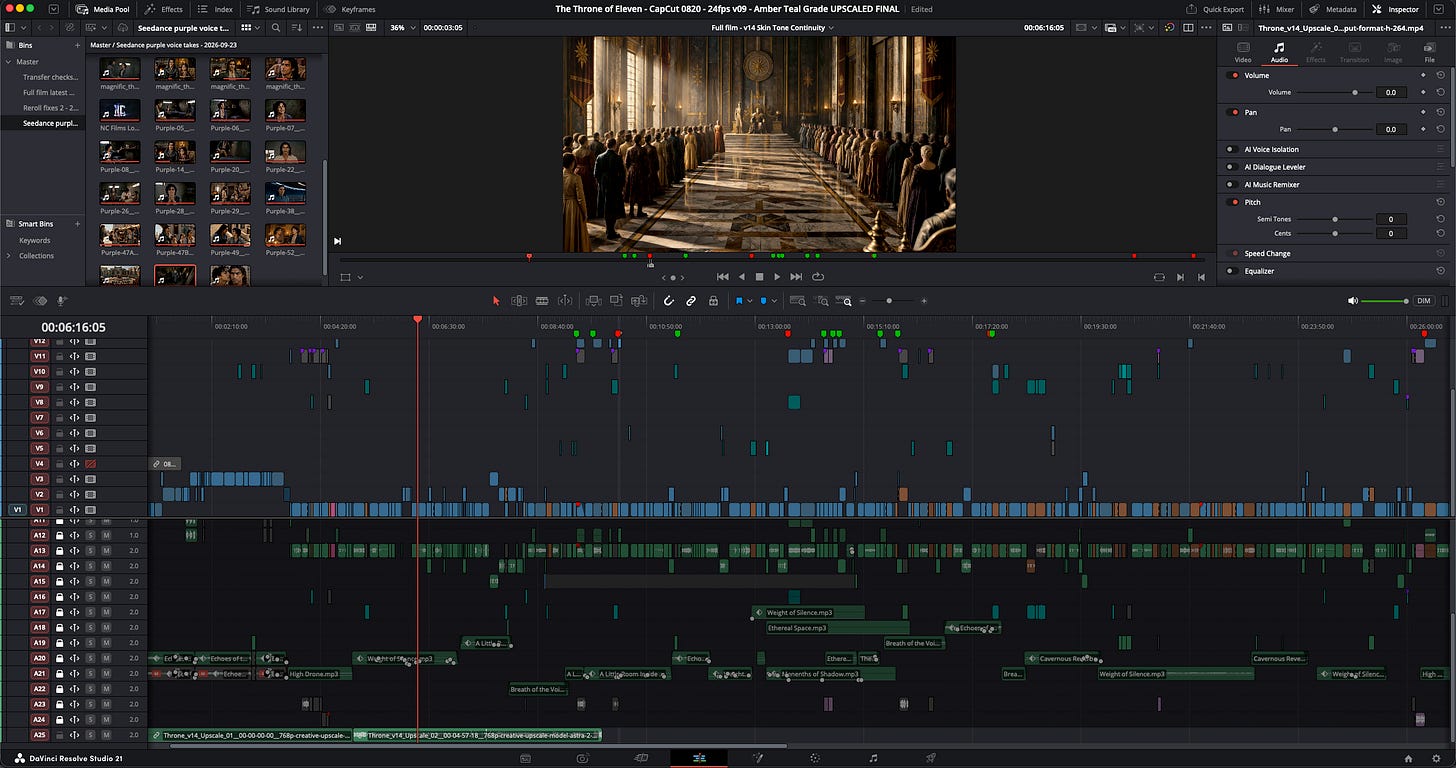Adjust the timeline zoom slider
1456x768 pixels.
tap(889, 300)
